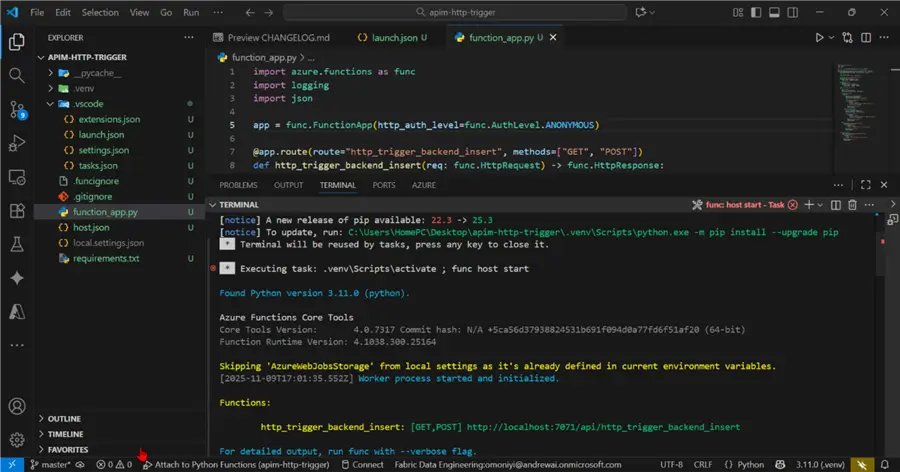Click Attach to Python Functions debug target

pos(236,465)
